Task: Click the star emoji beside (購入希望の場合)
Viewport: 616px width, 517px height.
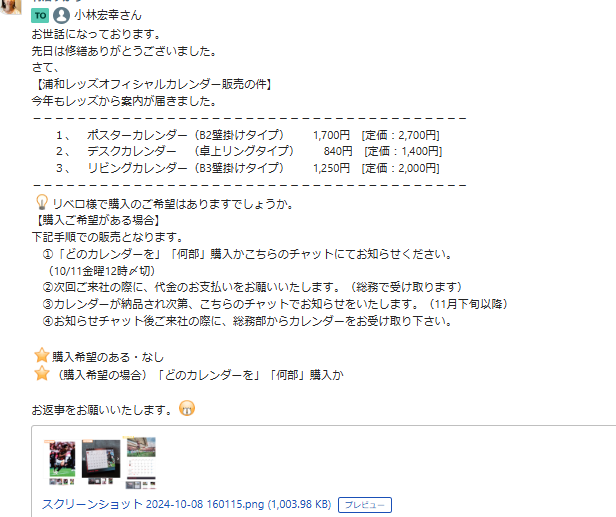Action: tap(42, 373)
